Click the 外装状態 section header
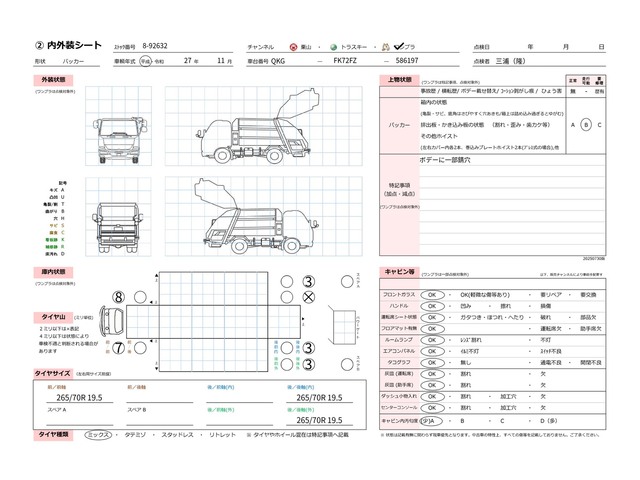Image resolution: width=640 pixels, height=480 pixels. point(53,78)
